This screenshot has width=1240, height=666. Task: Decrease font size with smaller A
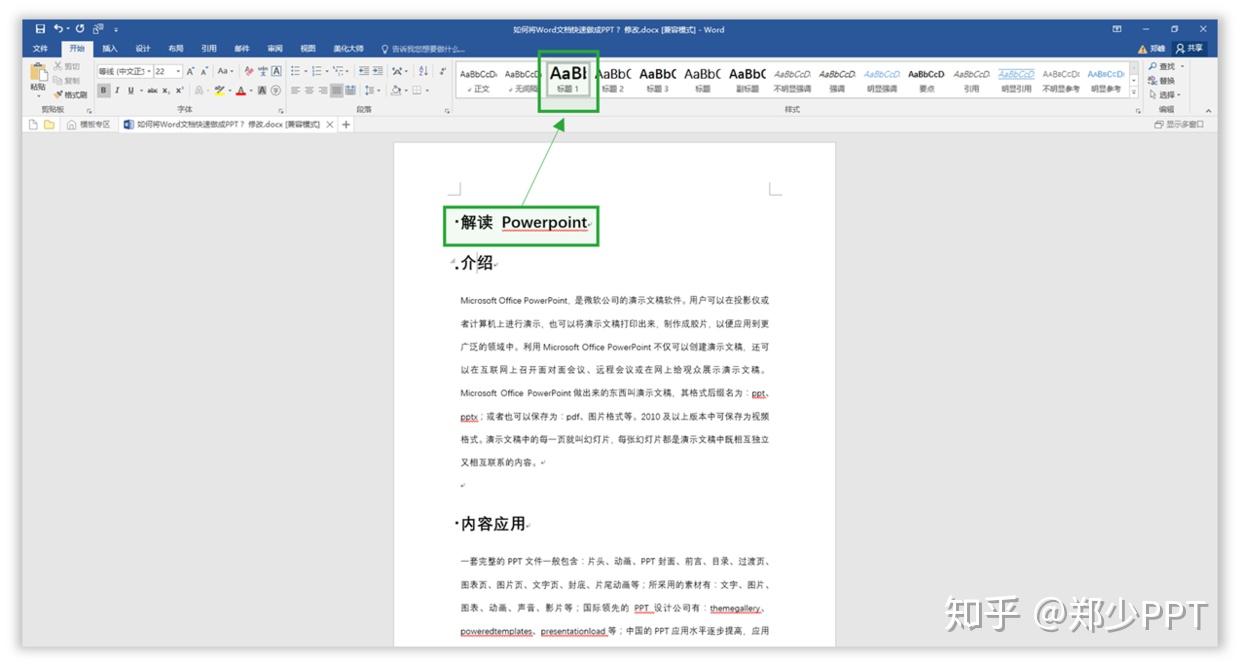204,72
